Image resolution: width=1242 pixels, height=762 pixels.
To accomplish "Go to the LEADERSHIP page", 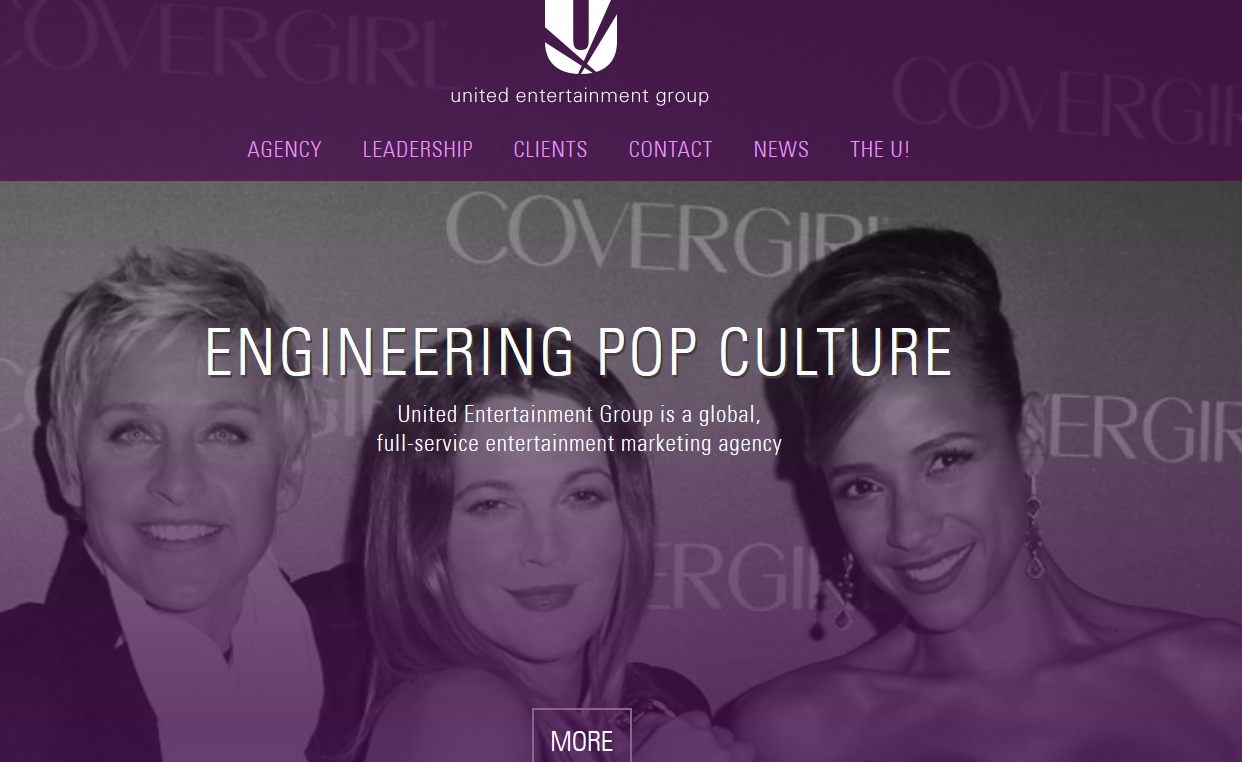I will click(x=418, y=150).
